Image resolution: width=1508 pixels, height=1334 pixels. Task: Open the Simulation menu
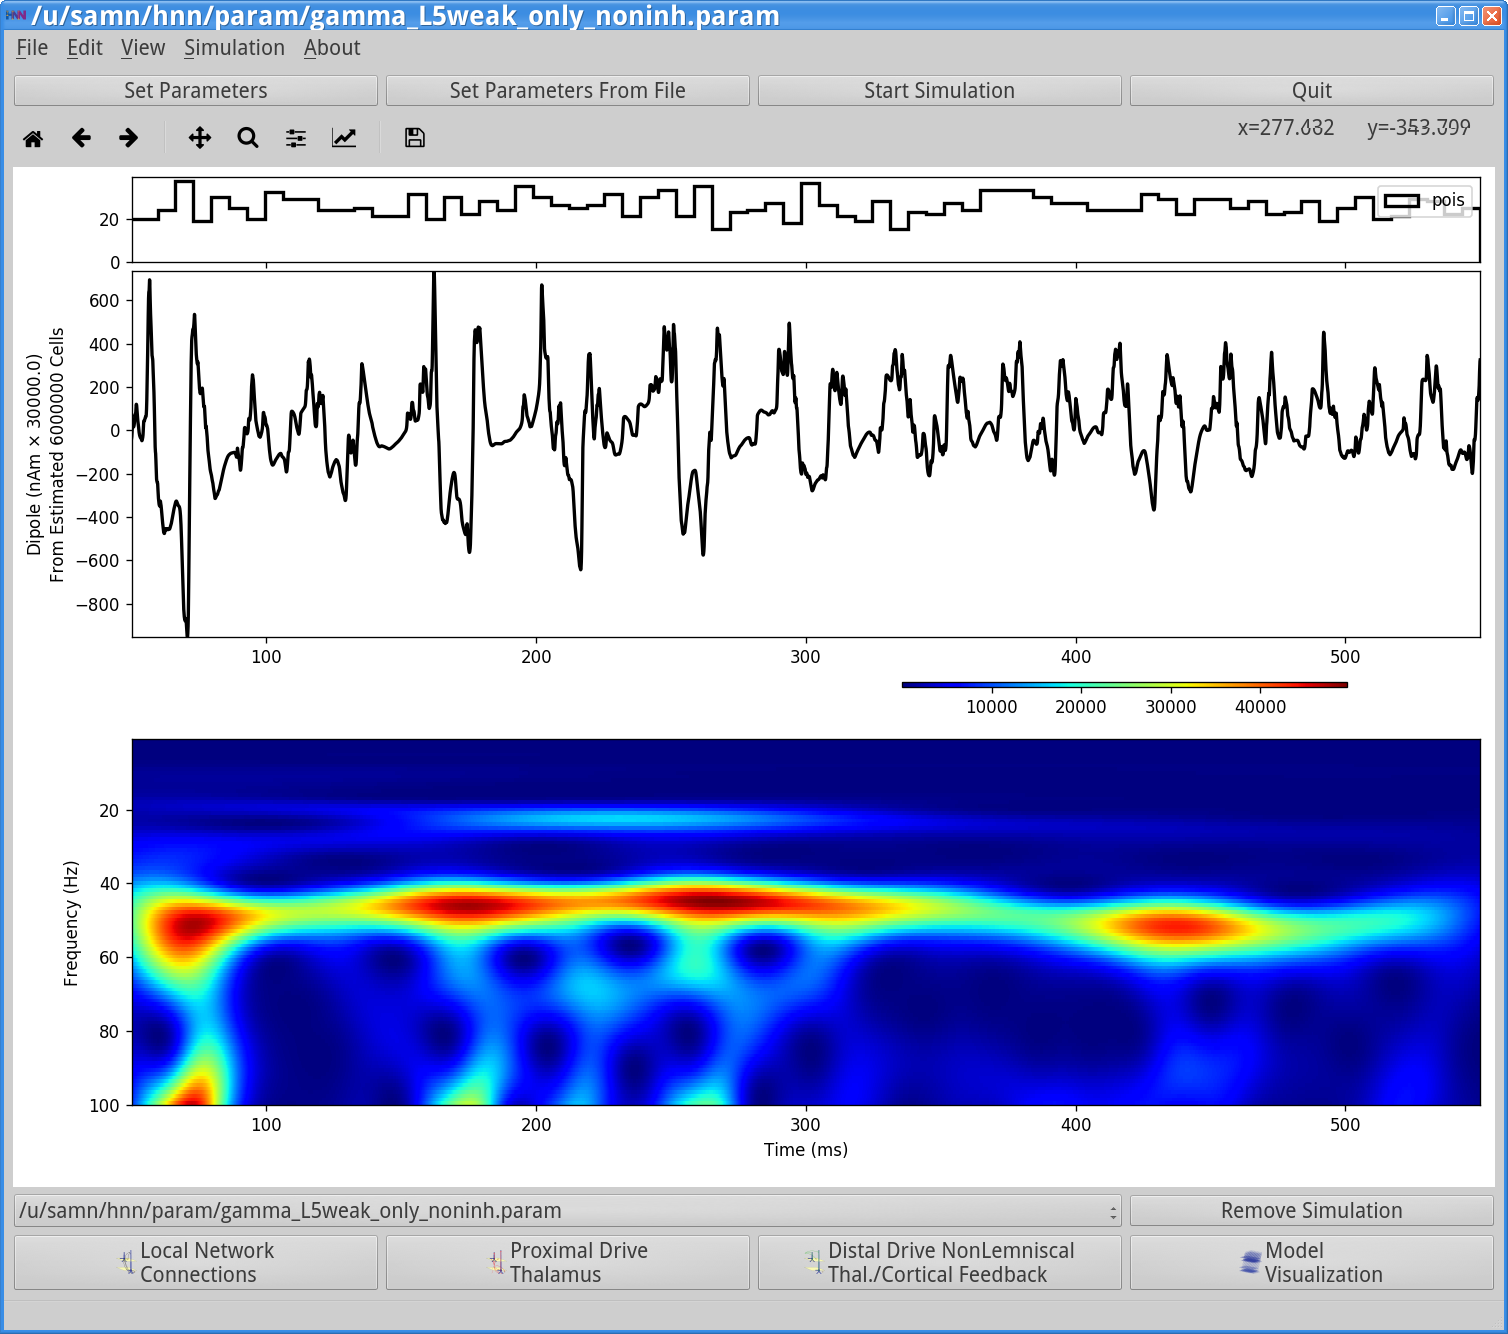(234, 48)
